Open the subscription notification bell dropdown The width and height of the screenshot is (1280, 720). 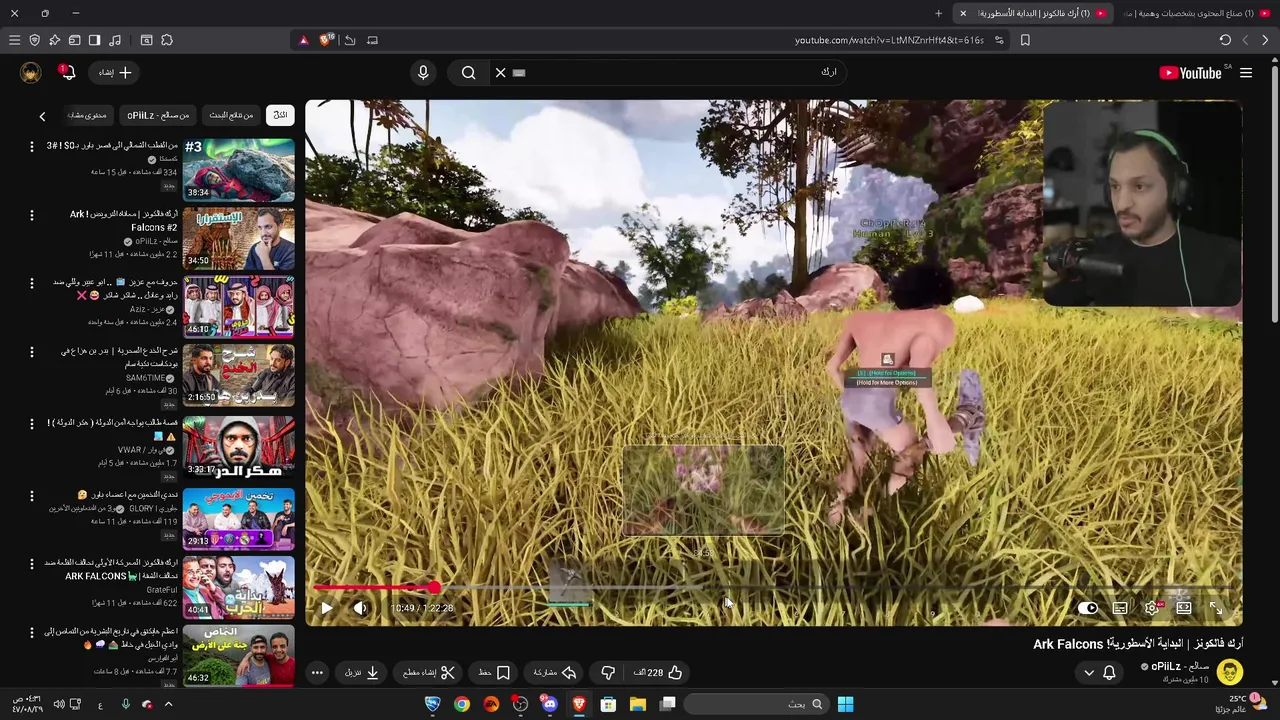[x=1099, y=673]
